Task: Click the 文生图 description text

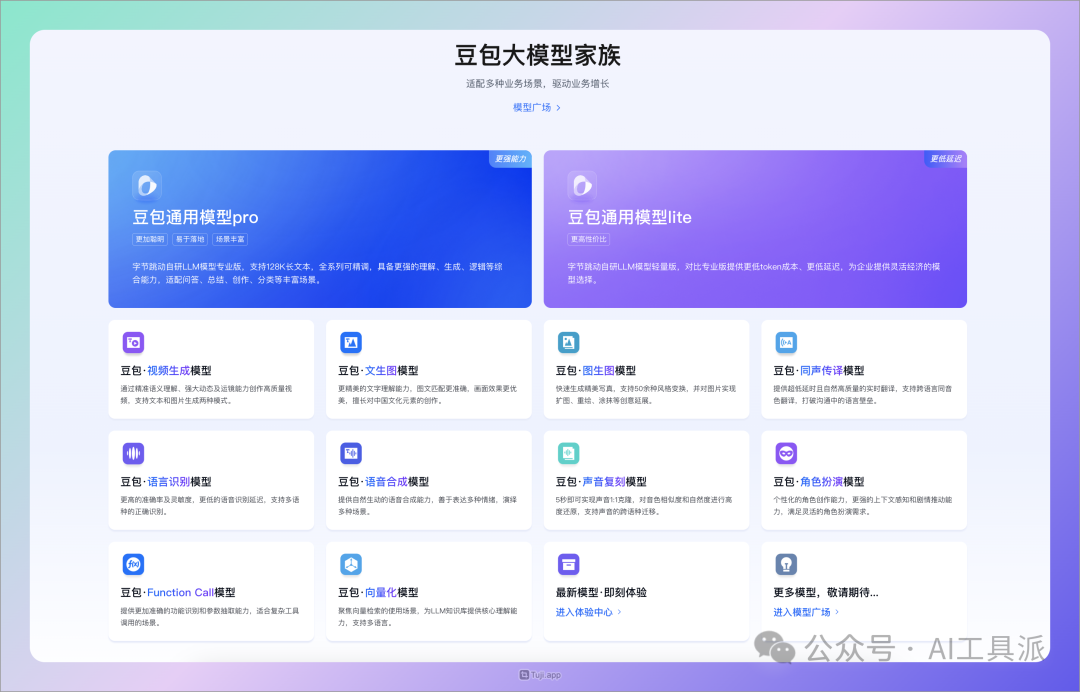Action: (x=427, y=395)
